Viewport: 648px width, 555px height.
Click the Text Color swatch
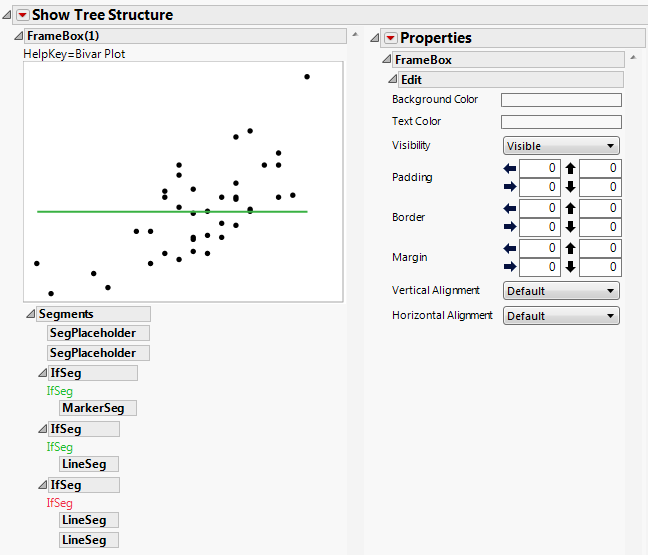click(x=561, y=122)
